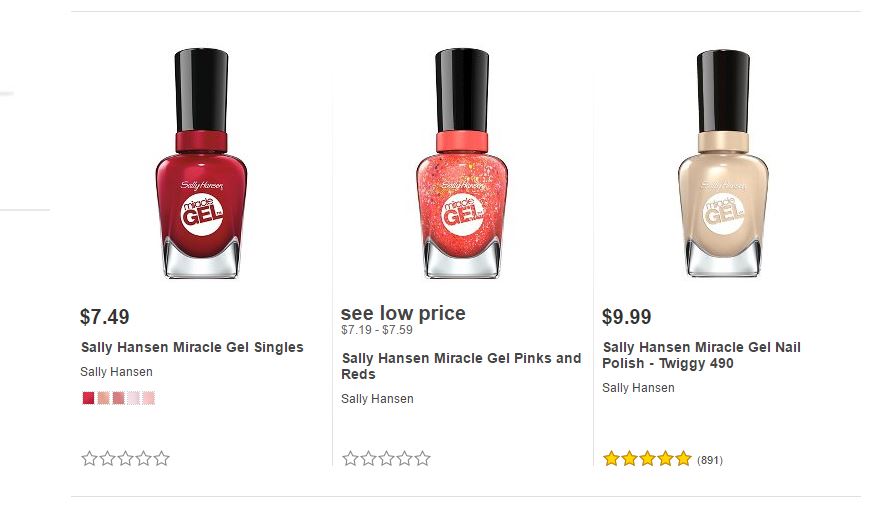The height and width of the screenshot is (508, 870).
Task: Select the fourth pale lilac swatch
Action: (x=133, y=398)
